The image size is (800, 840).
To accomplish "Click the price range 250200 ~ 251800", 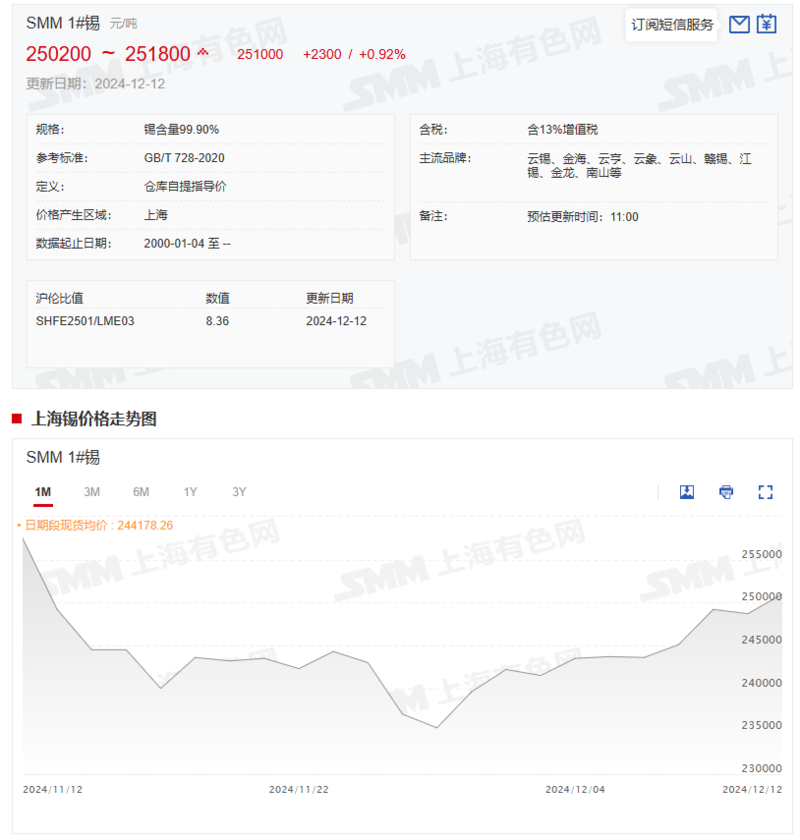I will pyautogui.click(x=108, y=54).
